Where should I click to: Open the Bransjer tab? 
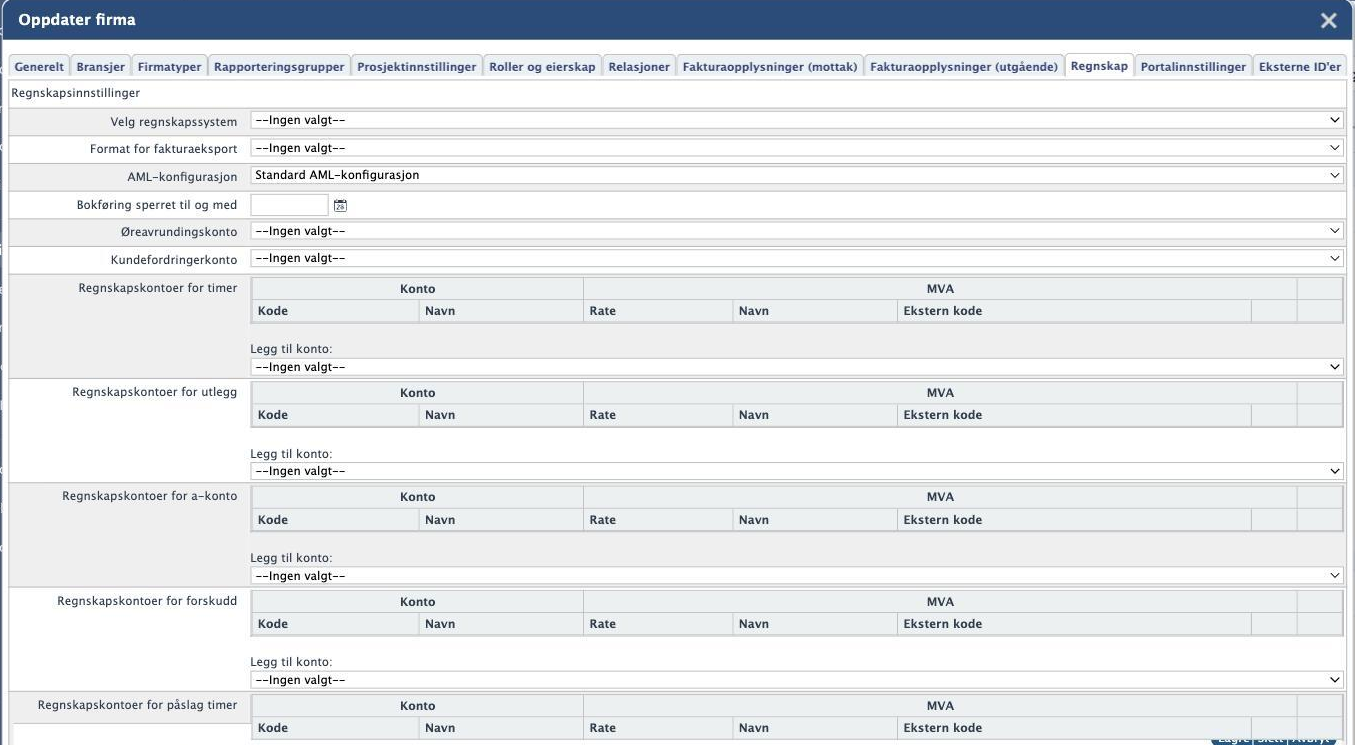[101, 66]
